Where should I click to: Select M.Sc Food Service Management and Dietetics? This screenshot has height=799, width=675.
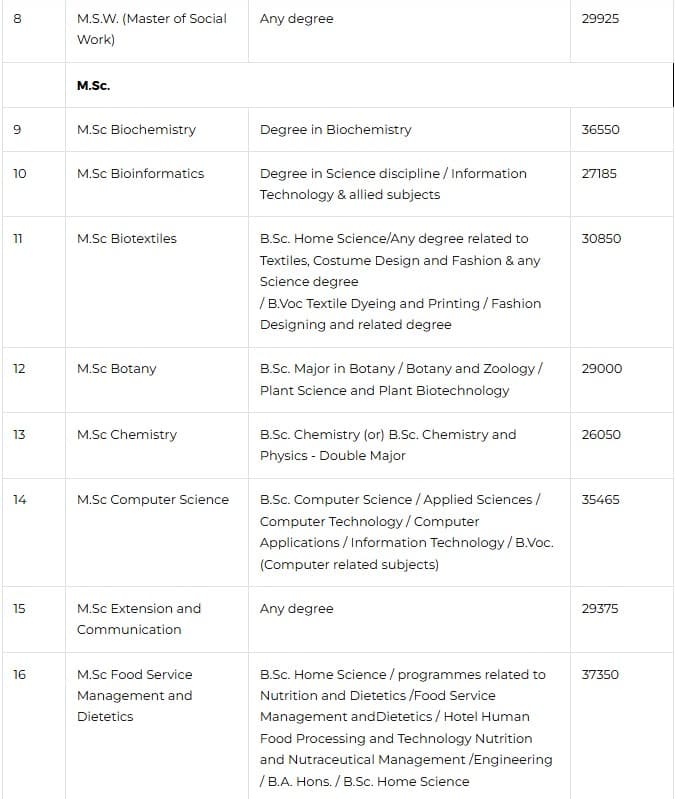click(134, 695)
